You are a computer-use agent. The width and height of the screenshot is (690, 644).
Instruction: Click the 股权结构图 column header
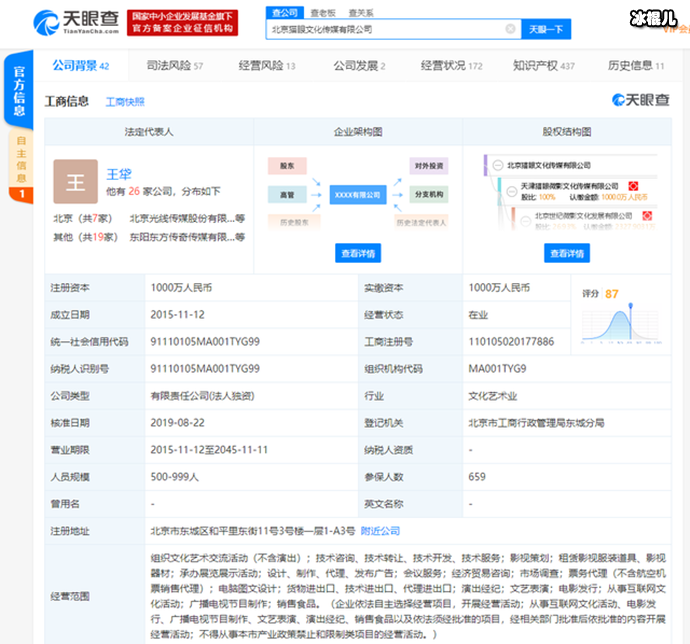(567, 132)
